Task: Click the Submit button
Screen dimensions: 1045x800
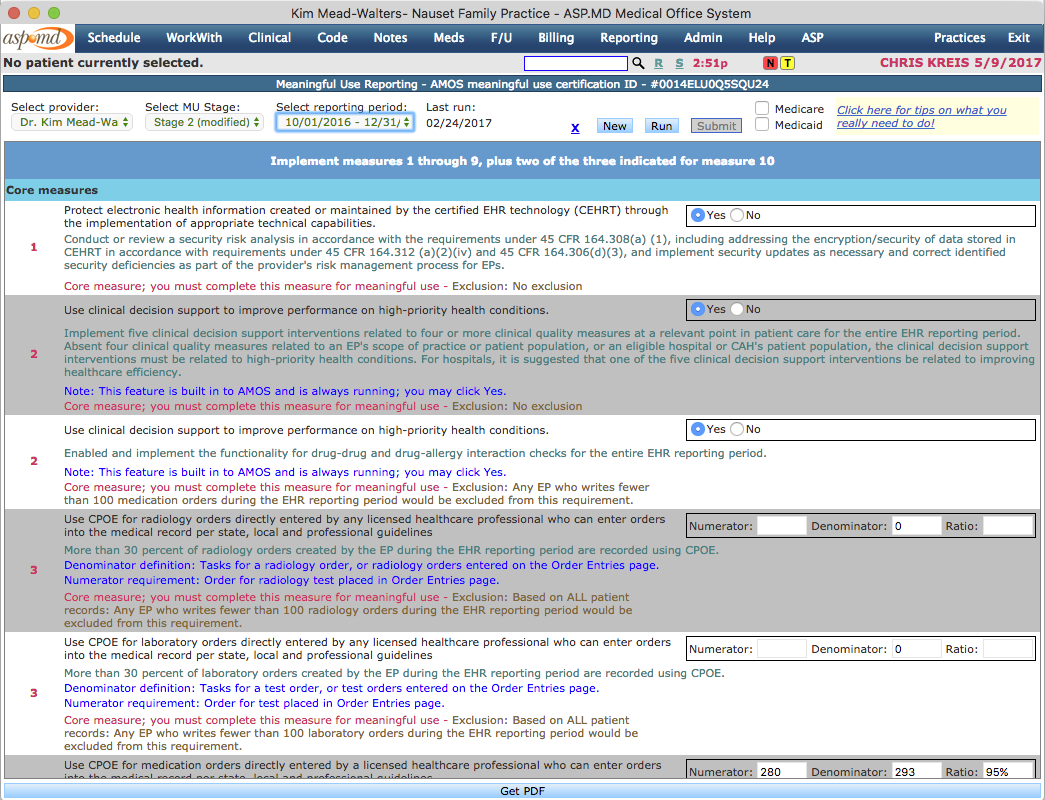Action: (716, 126)
